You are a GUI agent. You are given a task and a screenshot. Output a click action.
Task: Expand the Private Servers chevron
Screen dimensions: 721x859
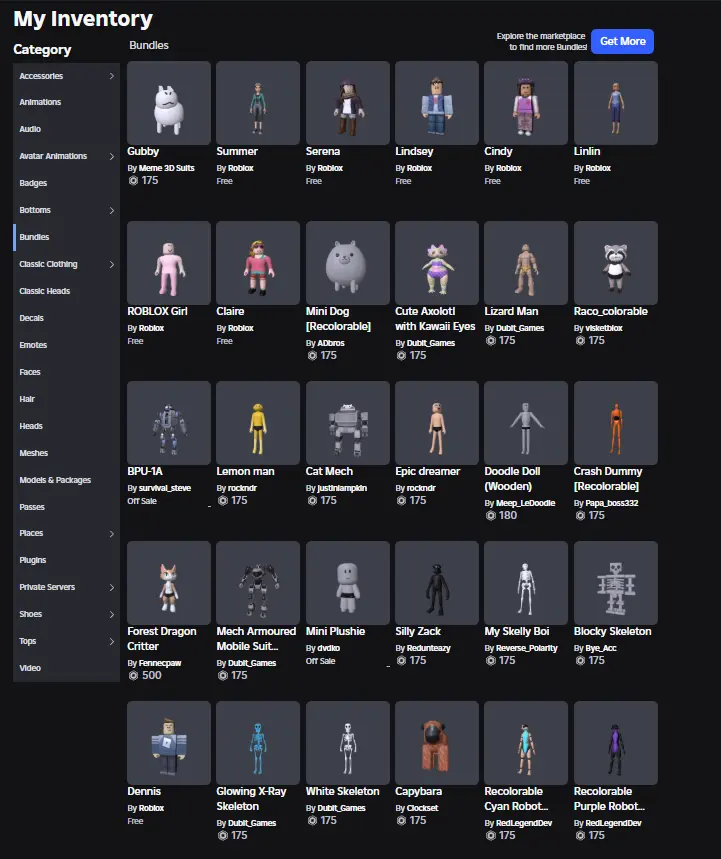point(112,587)
